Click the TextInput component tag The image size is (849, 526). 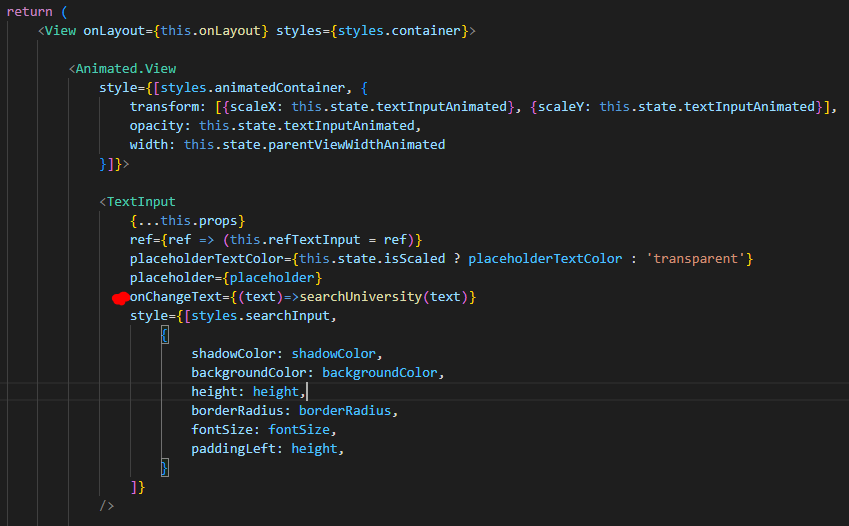[x=141, y=202]
